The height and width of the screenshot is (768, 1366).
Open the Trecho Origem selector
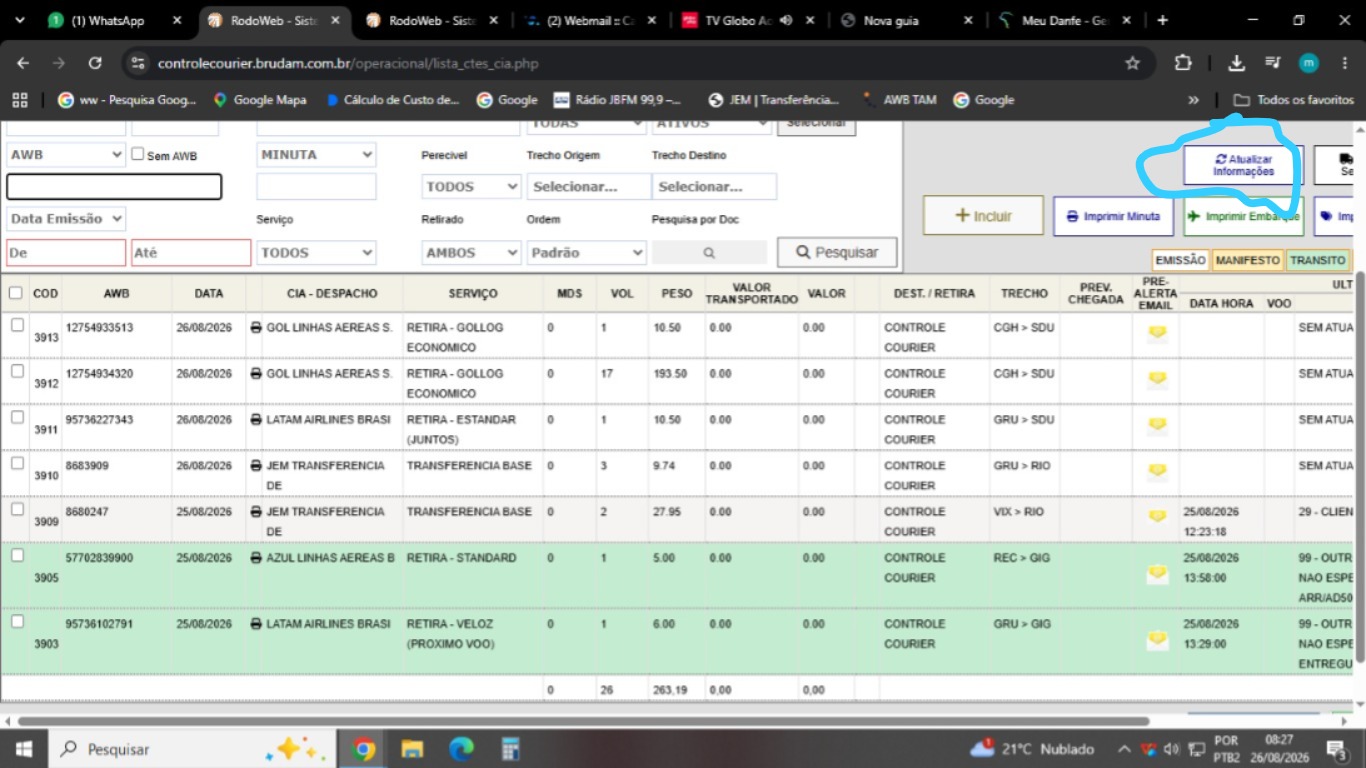coord(589,187)
